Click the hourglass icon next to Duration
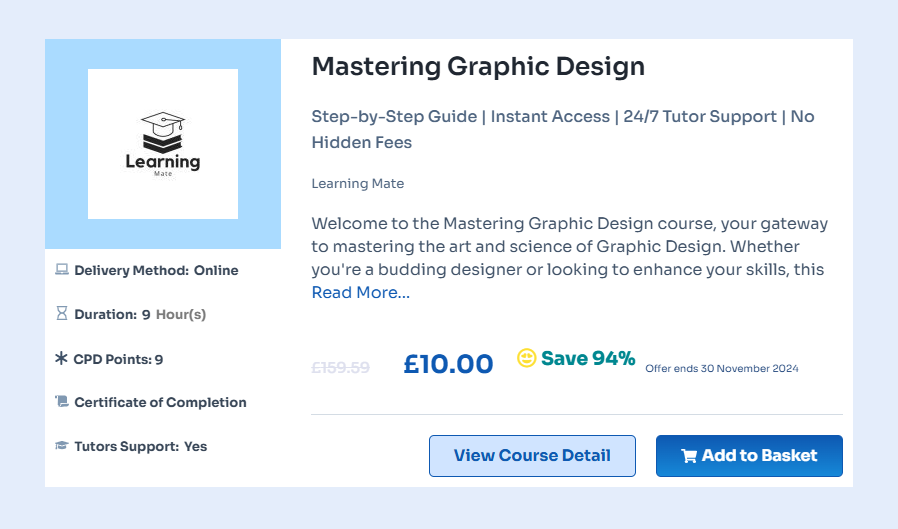The height and width of the screenshot is (529, 898). tap(61, 314)
